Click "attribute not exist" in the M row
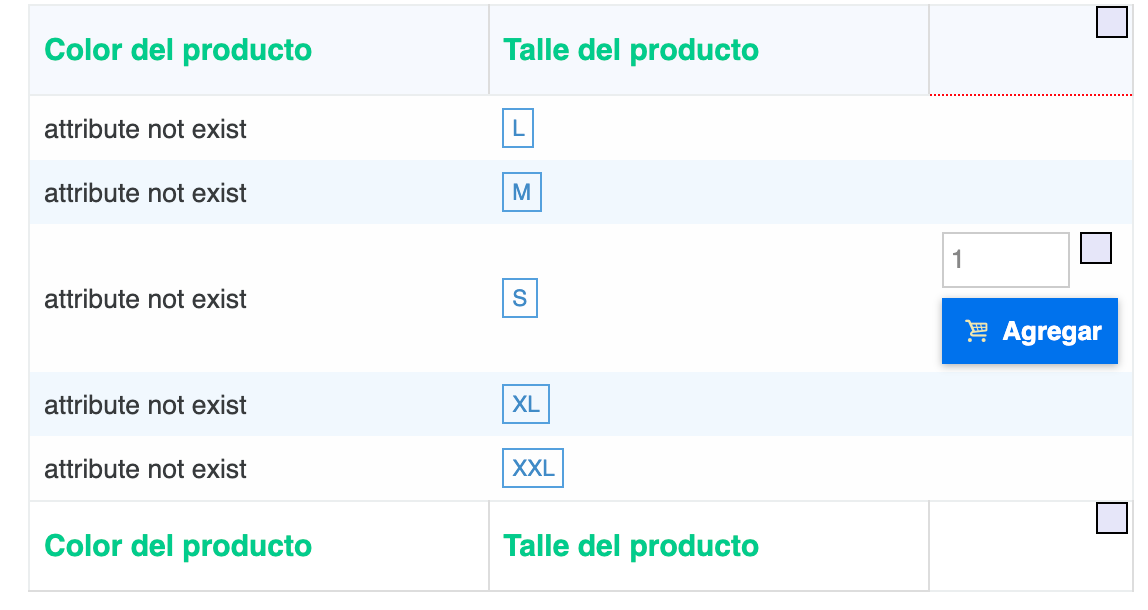 click(x=145, y=193)
